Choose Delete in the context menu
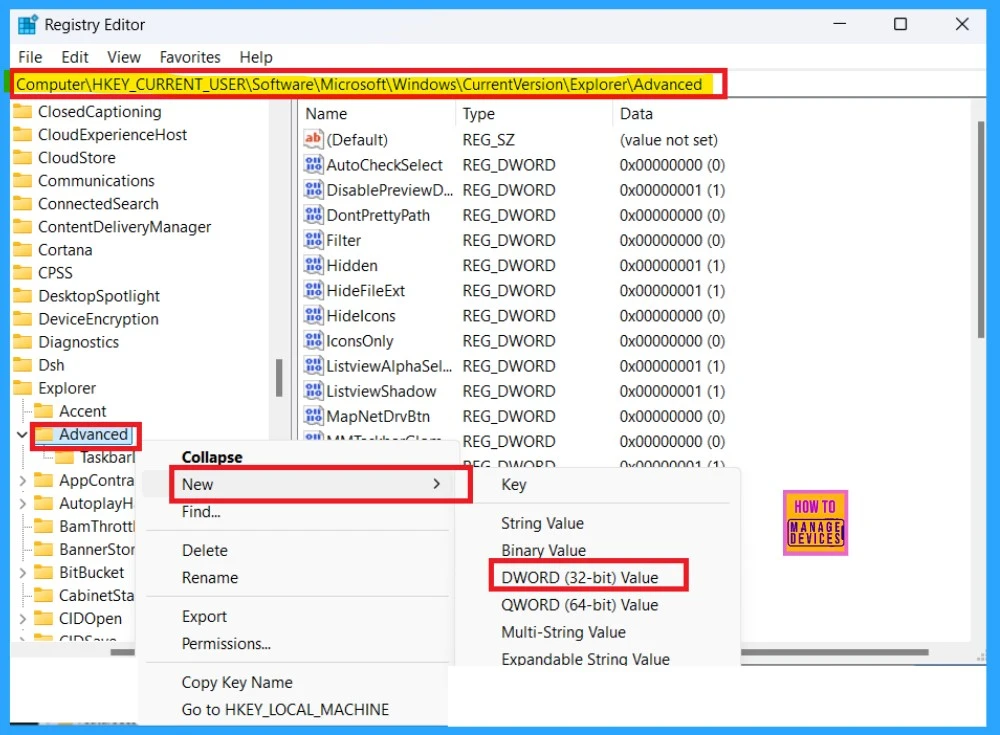Viewport: 1000px width, 735px height. [205, 551]
